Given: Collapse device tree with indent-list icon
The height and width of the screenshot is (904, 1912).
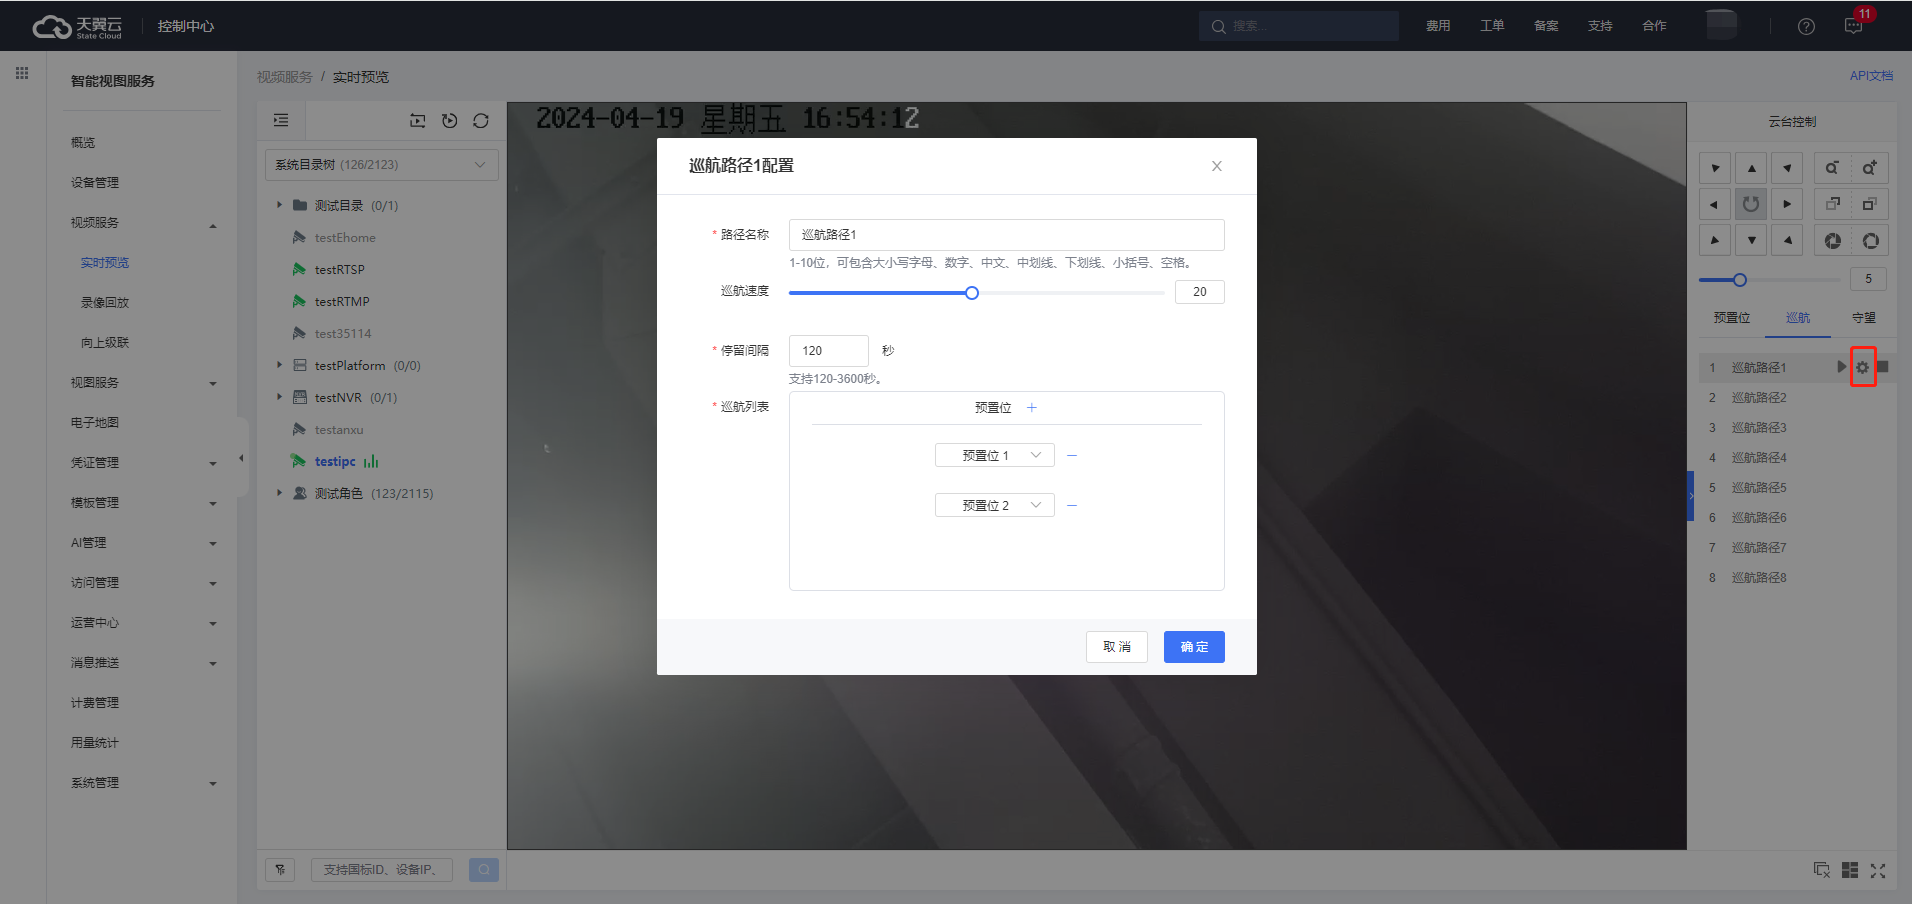Looking at the screenshot, I should (x=281, y=120).
